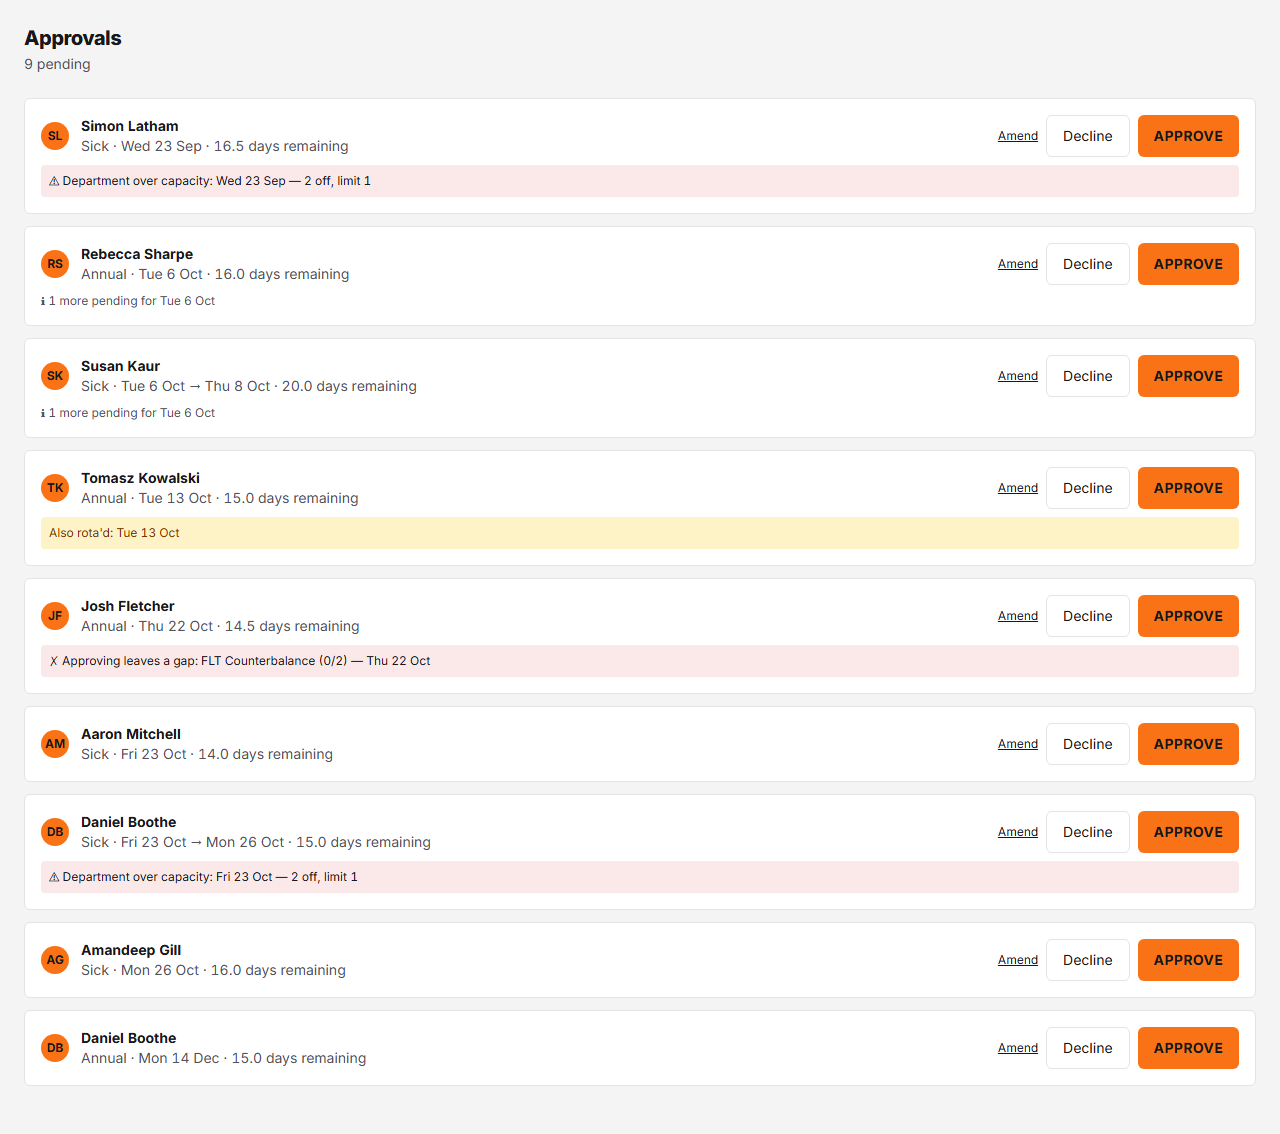1280x1134 pixels.
Task: Approve Simon Latham's sick request
Action: [1188, 136]
